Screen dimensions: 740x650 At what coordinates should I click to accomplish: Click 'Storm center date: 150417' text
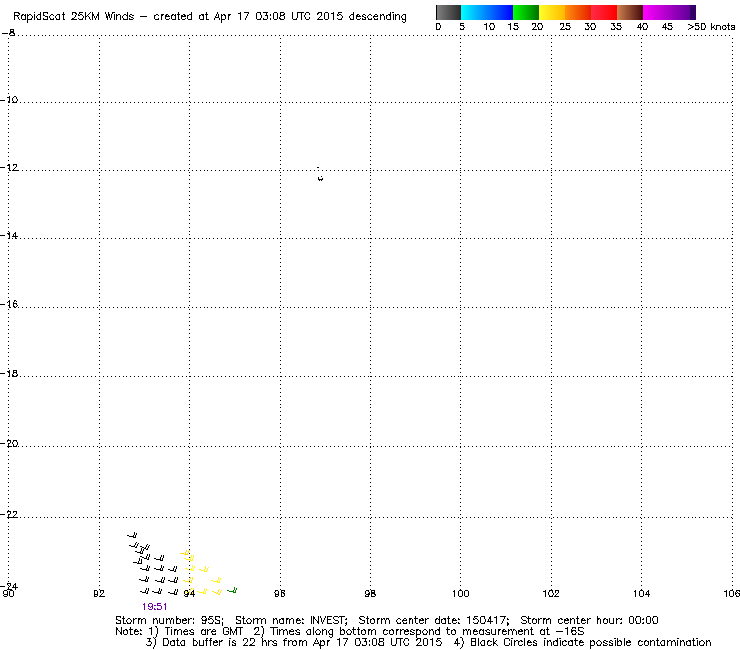pos(434,620)
